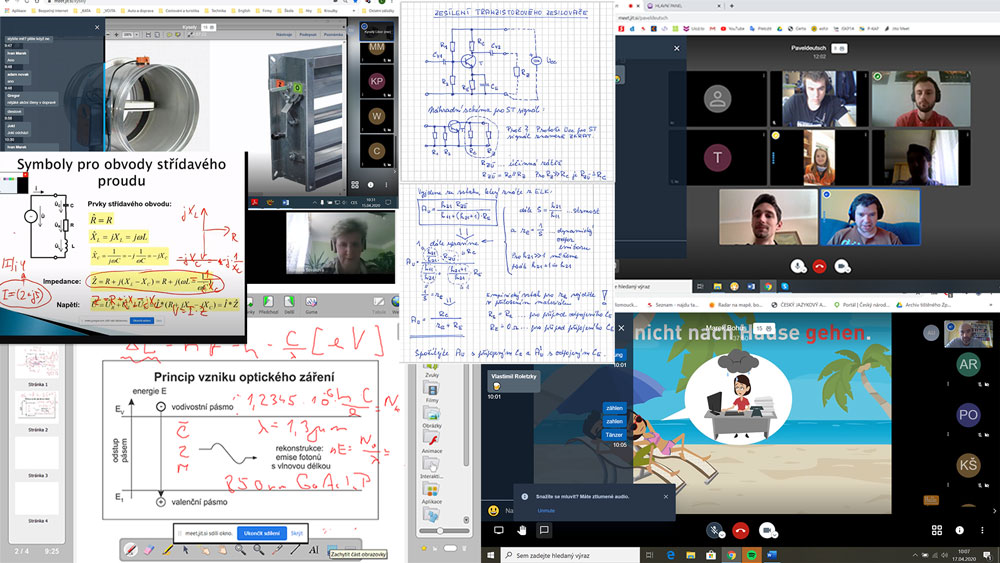Open the Poznámka tab in PDF viewer
1000x563 pixels.
coord(333,34)
